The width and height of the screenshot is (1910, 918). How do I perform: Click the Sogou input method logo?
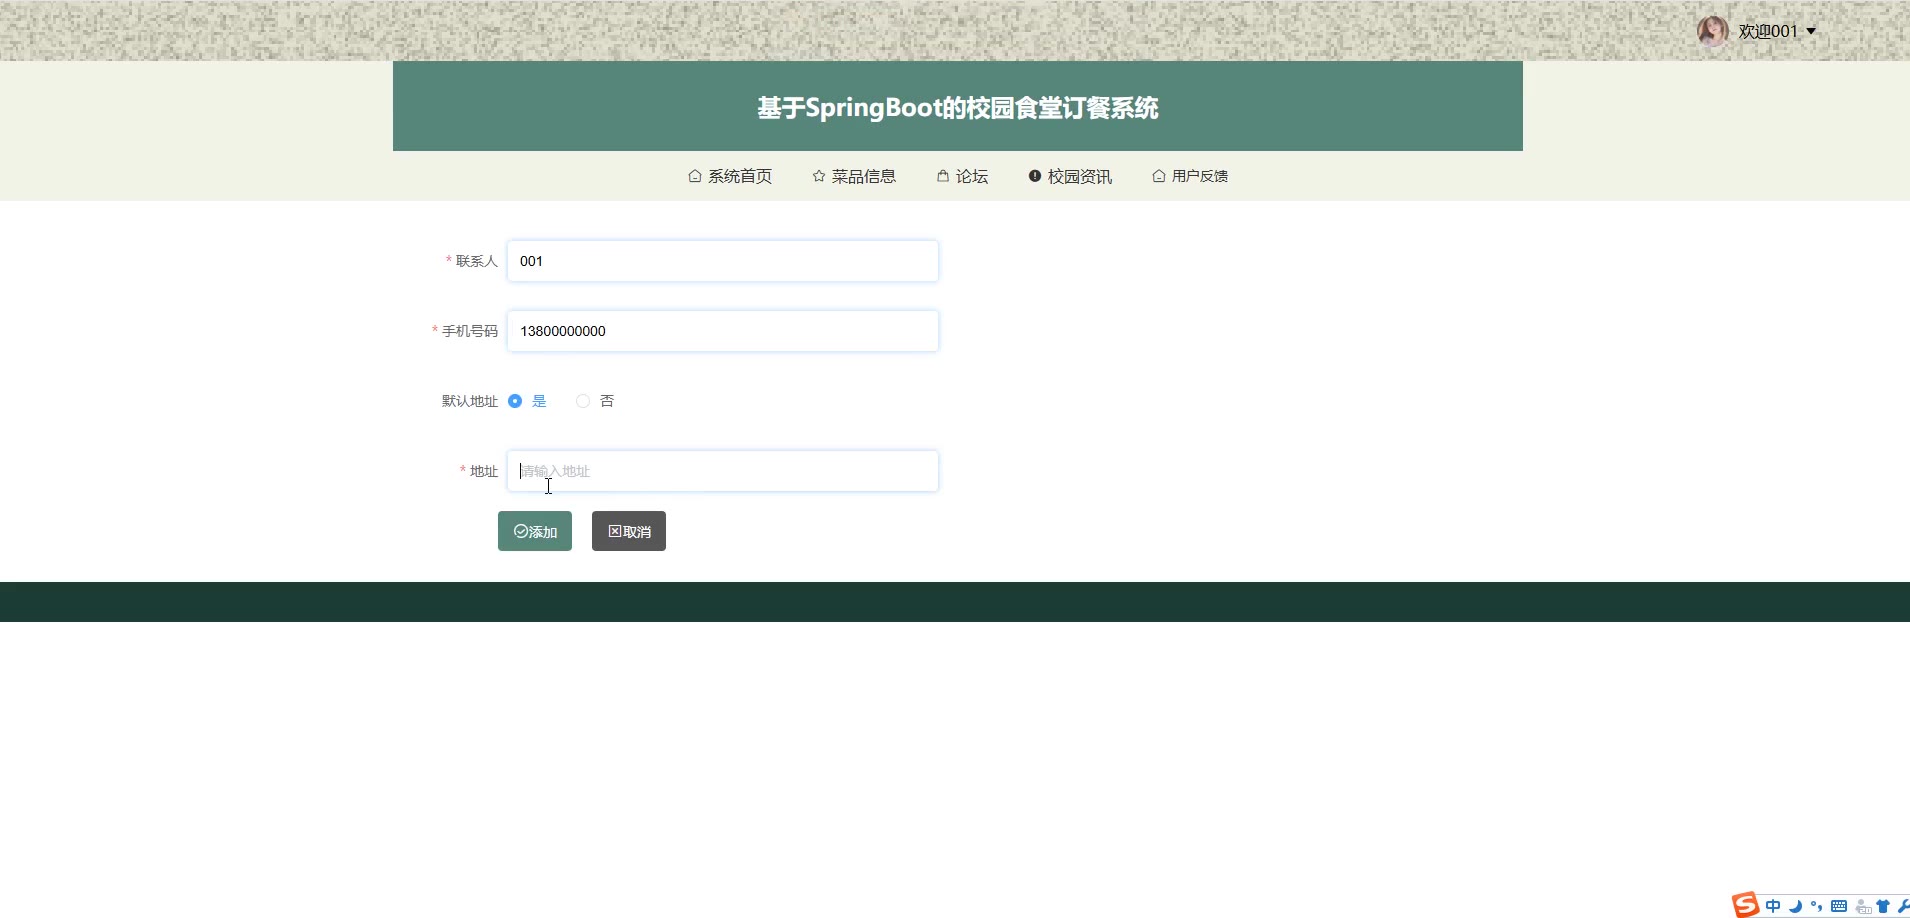tap(1746, 905)
